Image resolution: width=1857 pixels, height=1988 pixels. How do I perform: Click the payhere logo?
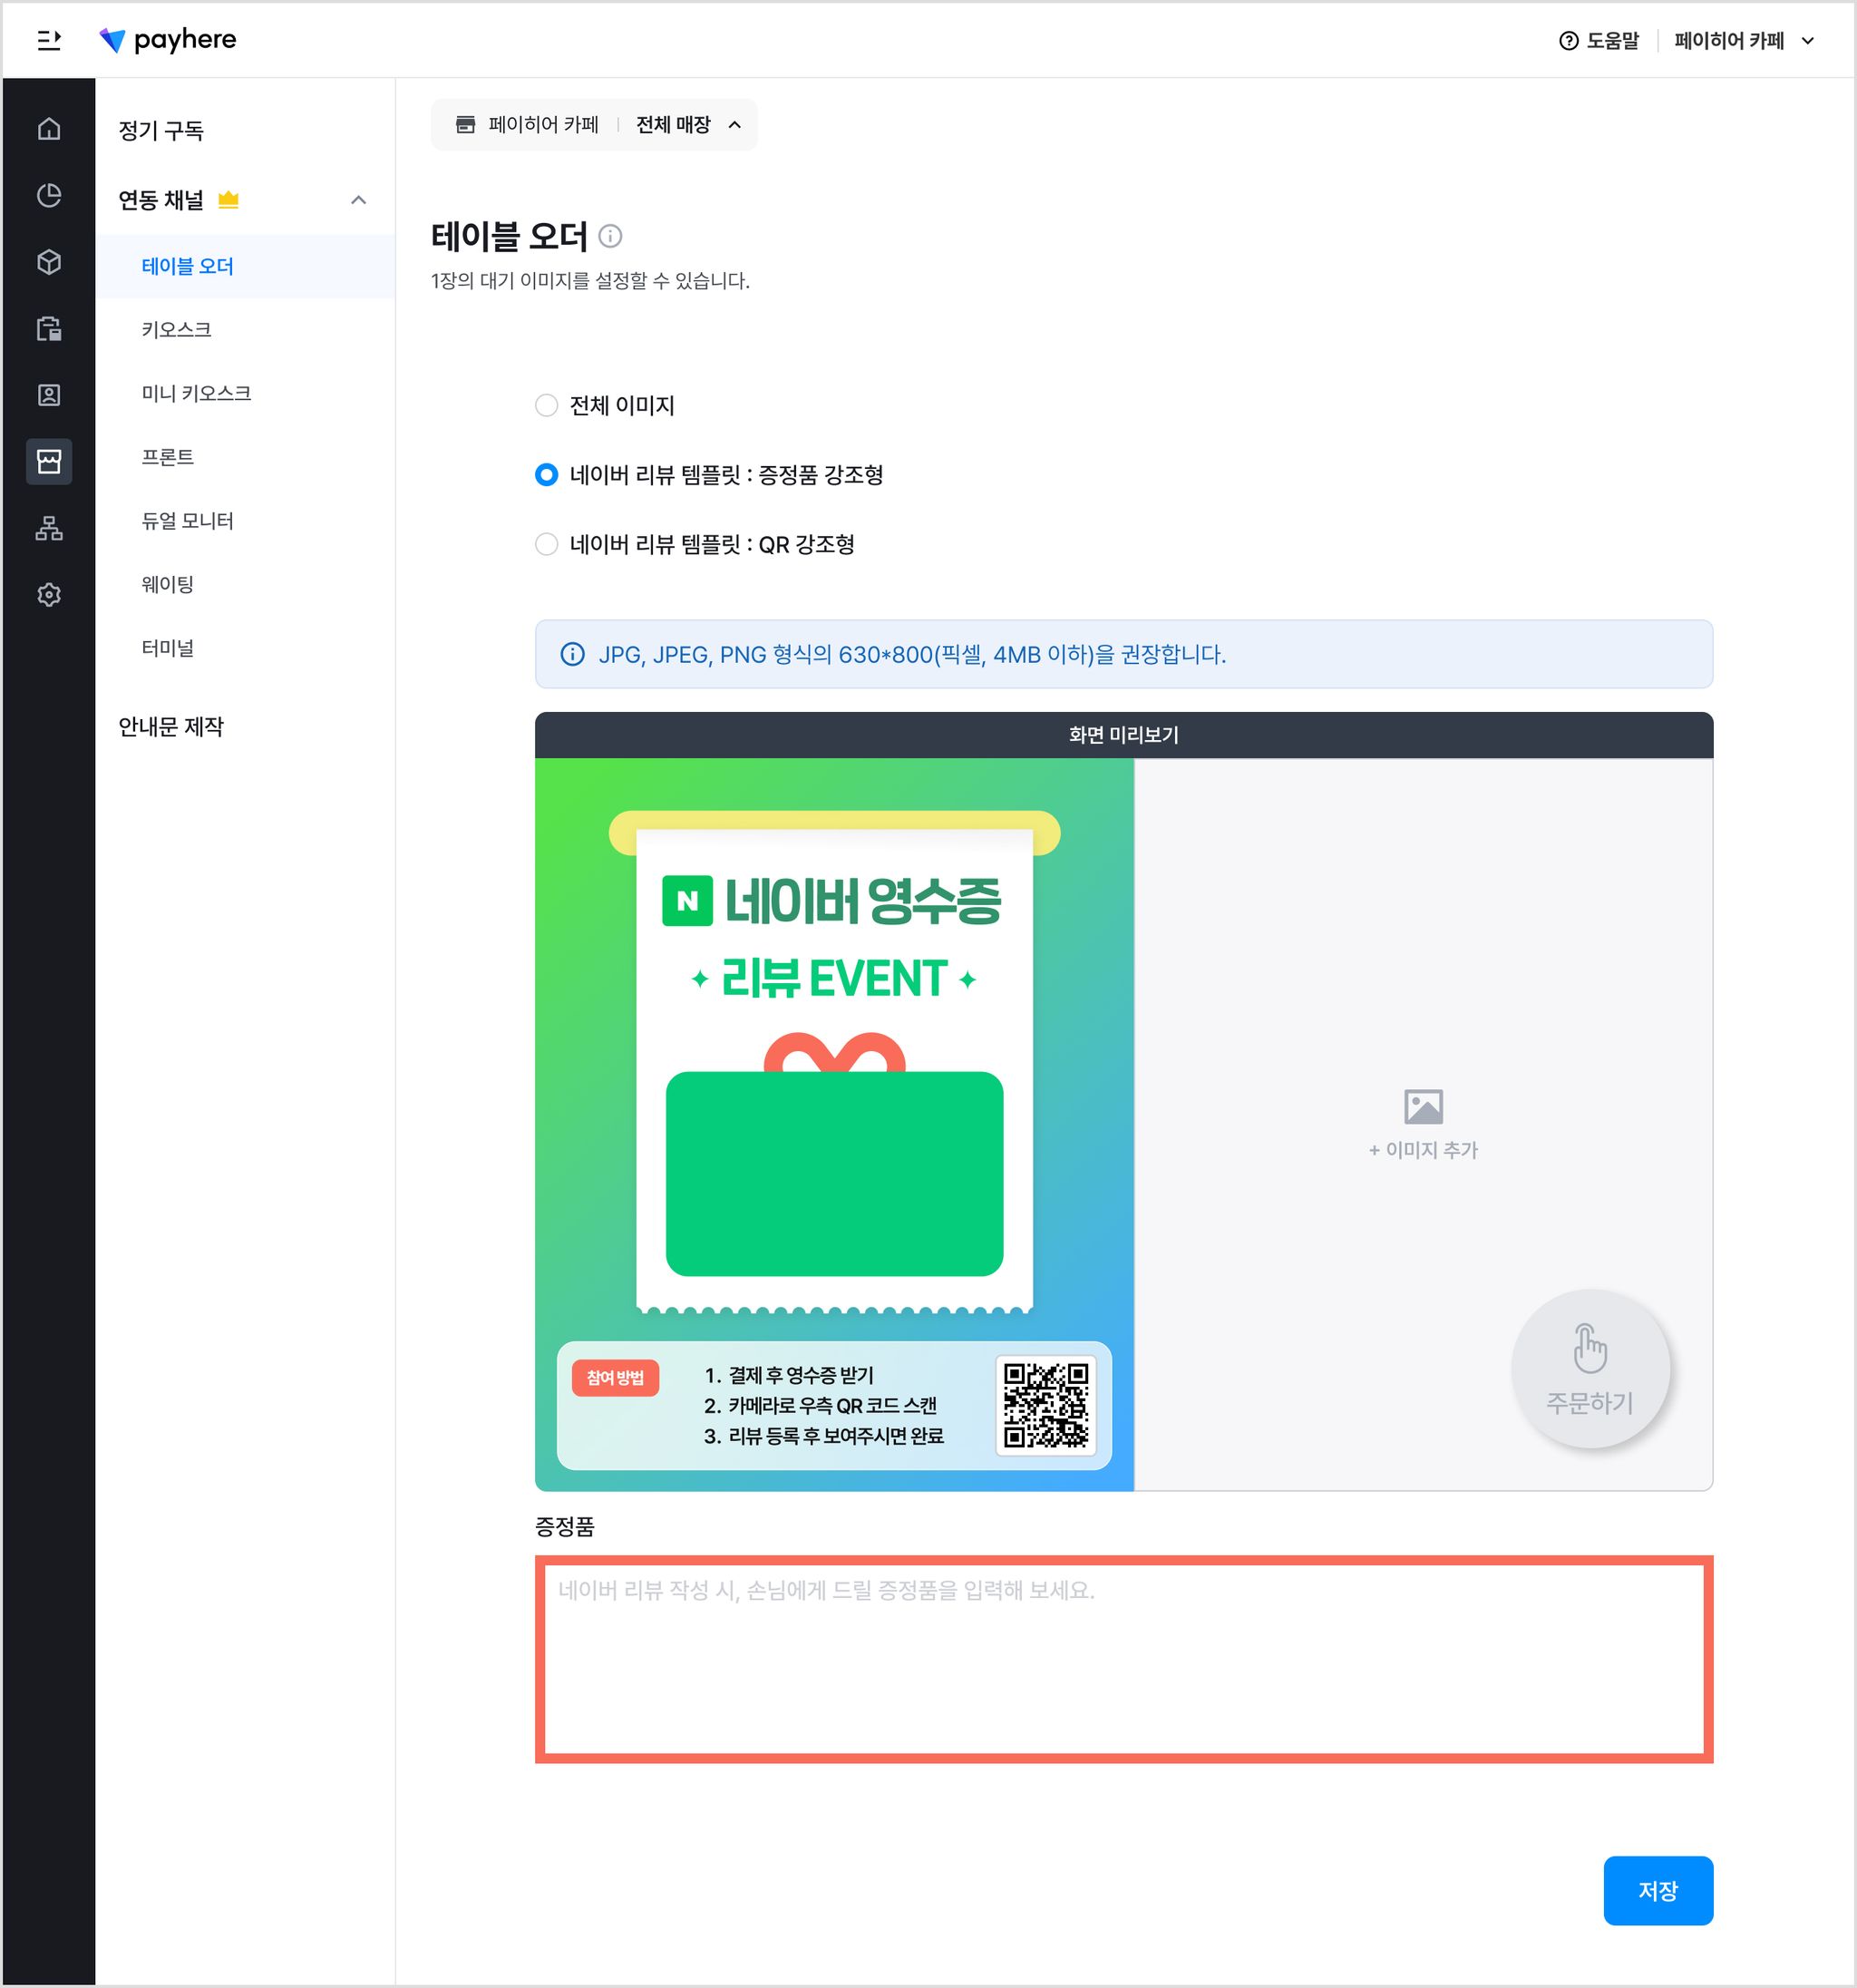[168, 40]
